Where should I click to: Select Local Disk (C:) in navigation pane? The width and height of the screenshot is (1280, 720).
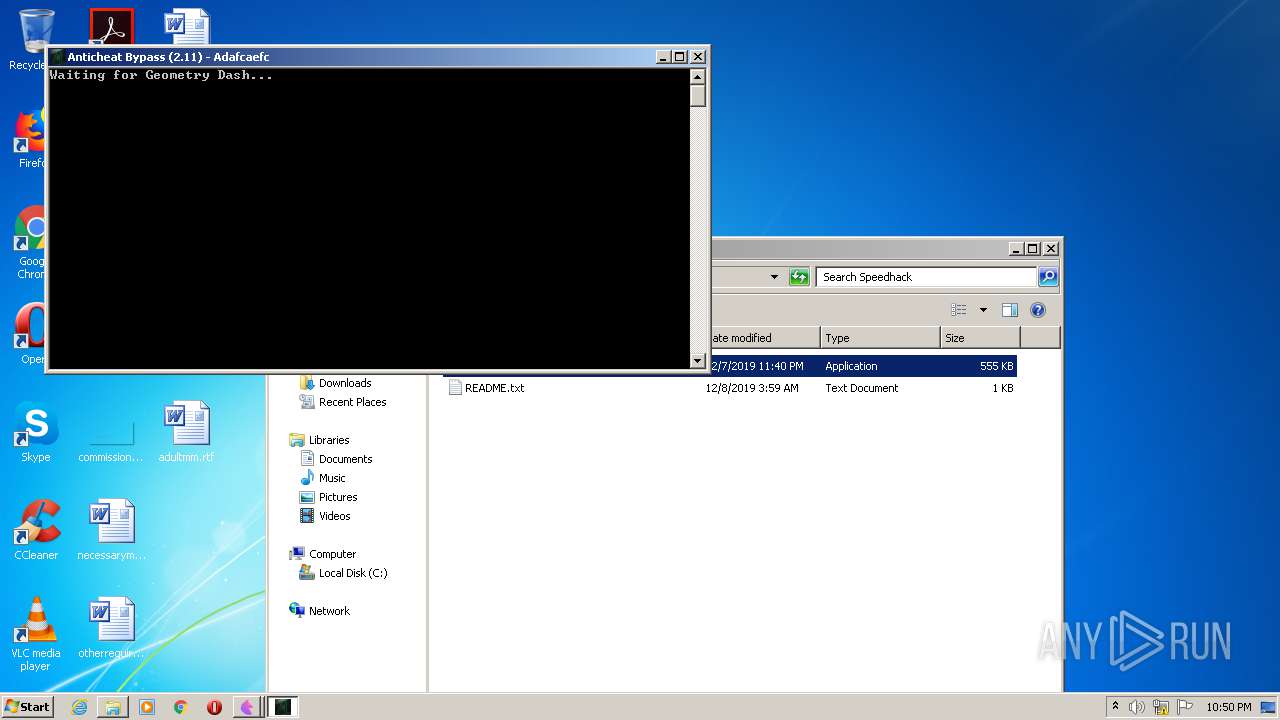353,573
